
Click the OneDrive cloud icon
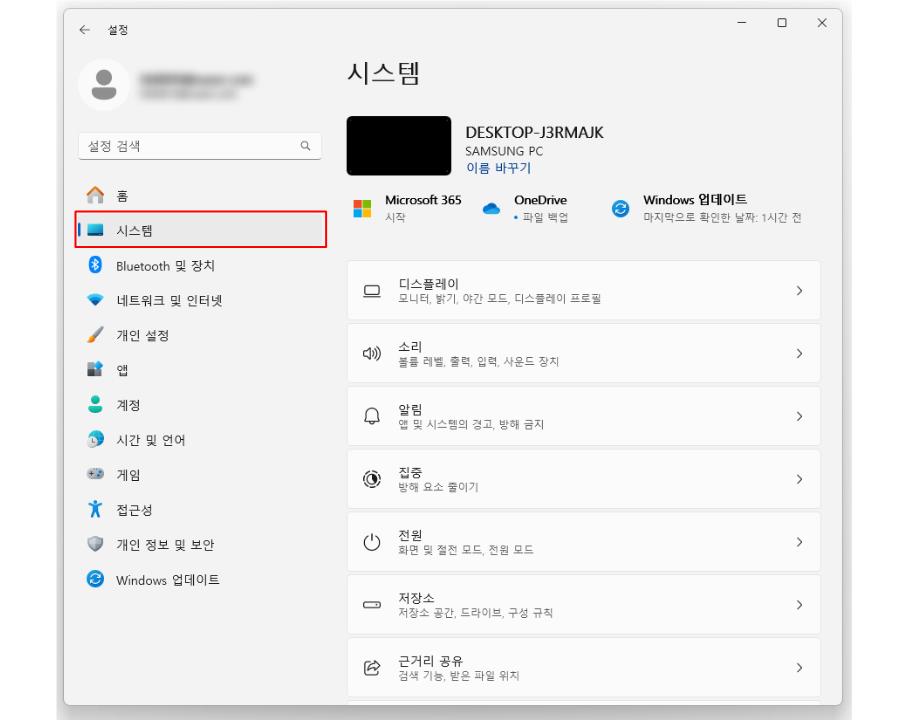pos(491,207)
